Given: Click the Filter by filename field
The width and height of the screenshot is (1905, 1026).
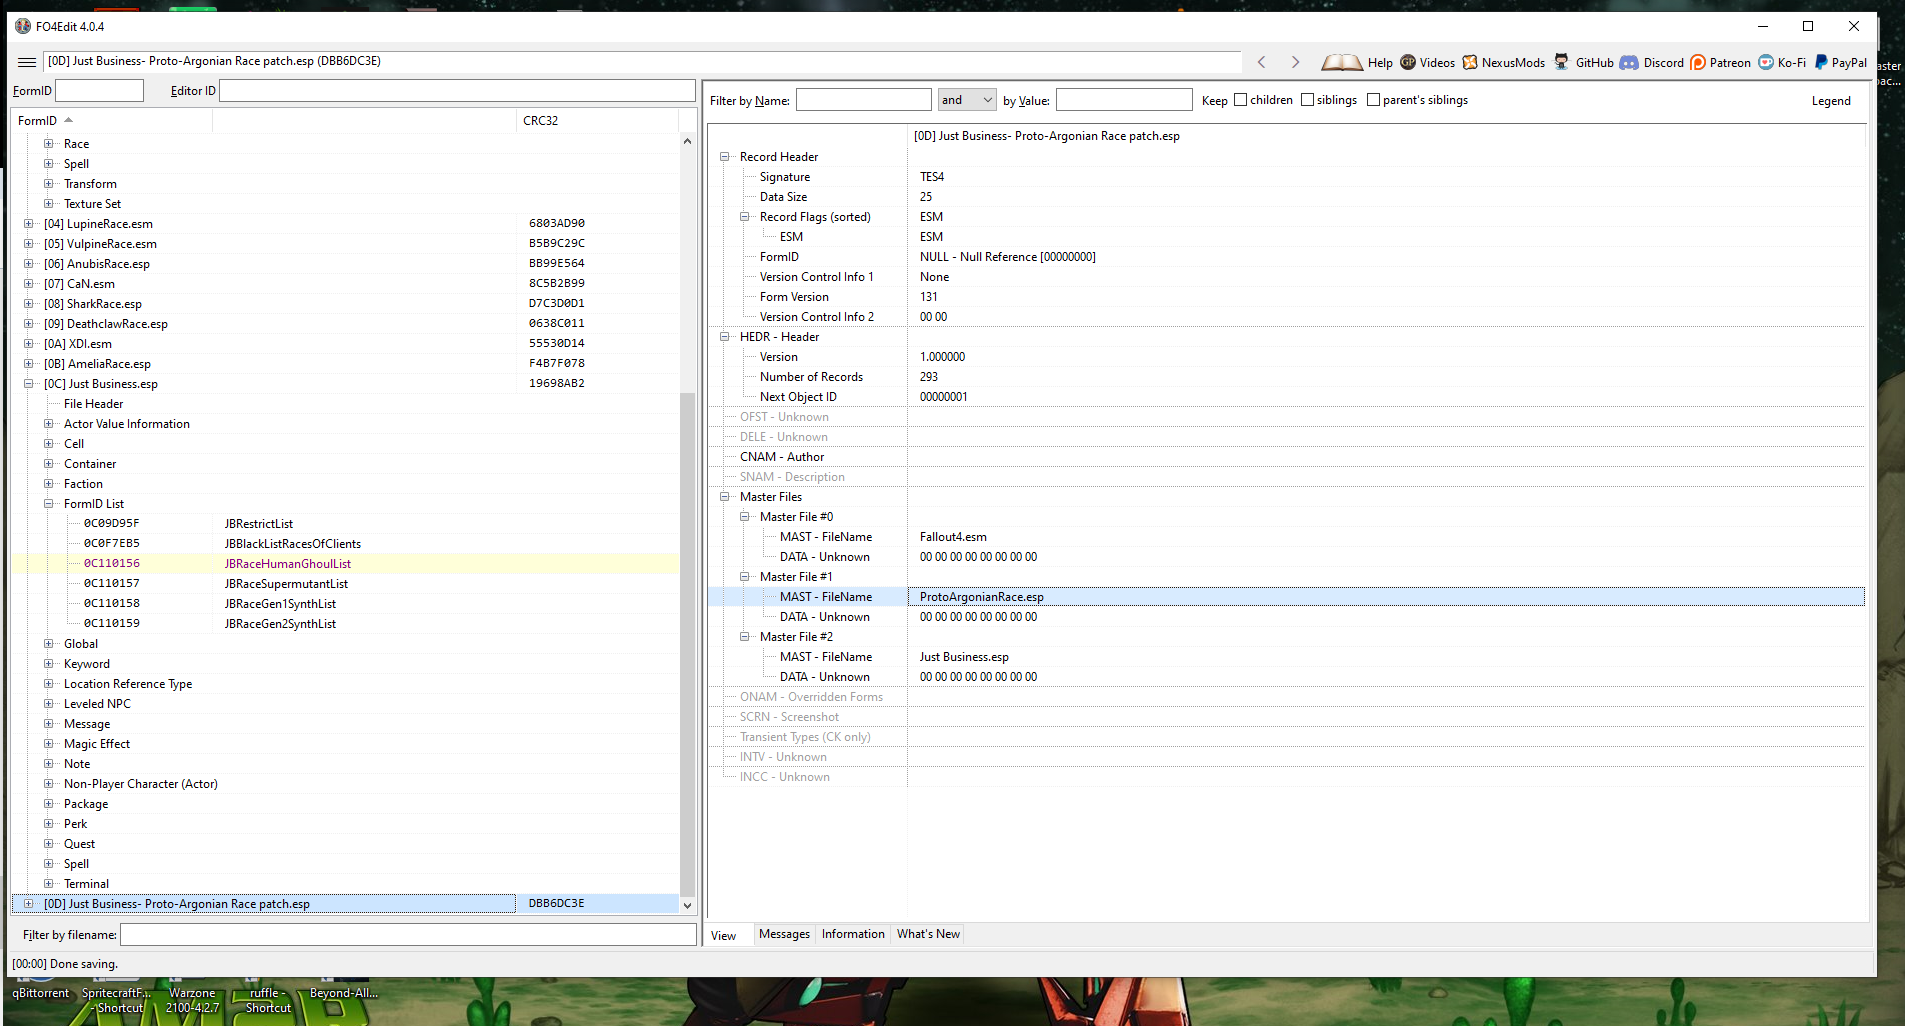Looking at the screenshot, I should click(x=408, y=935).
